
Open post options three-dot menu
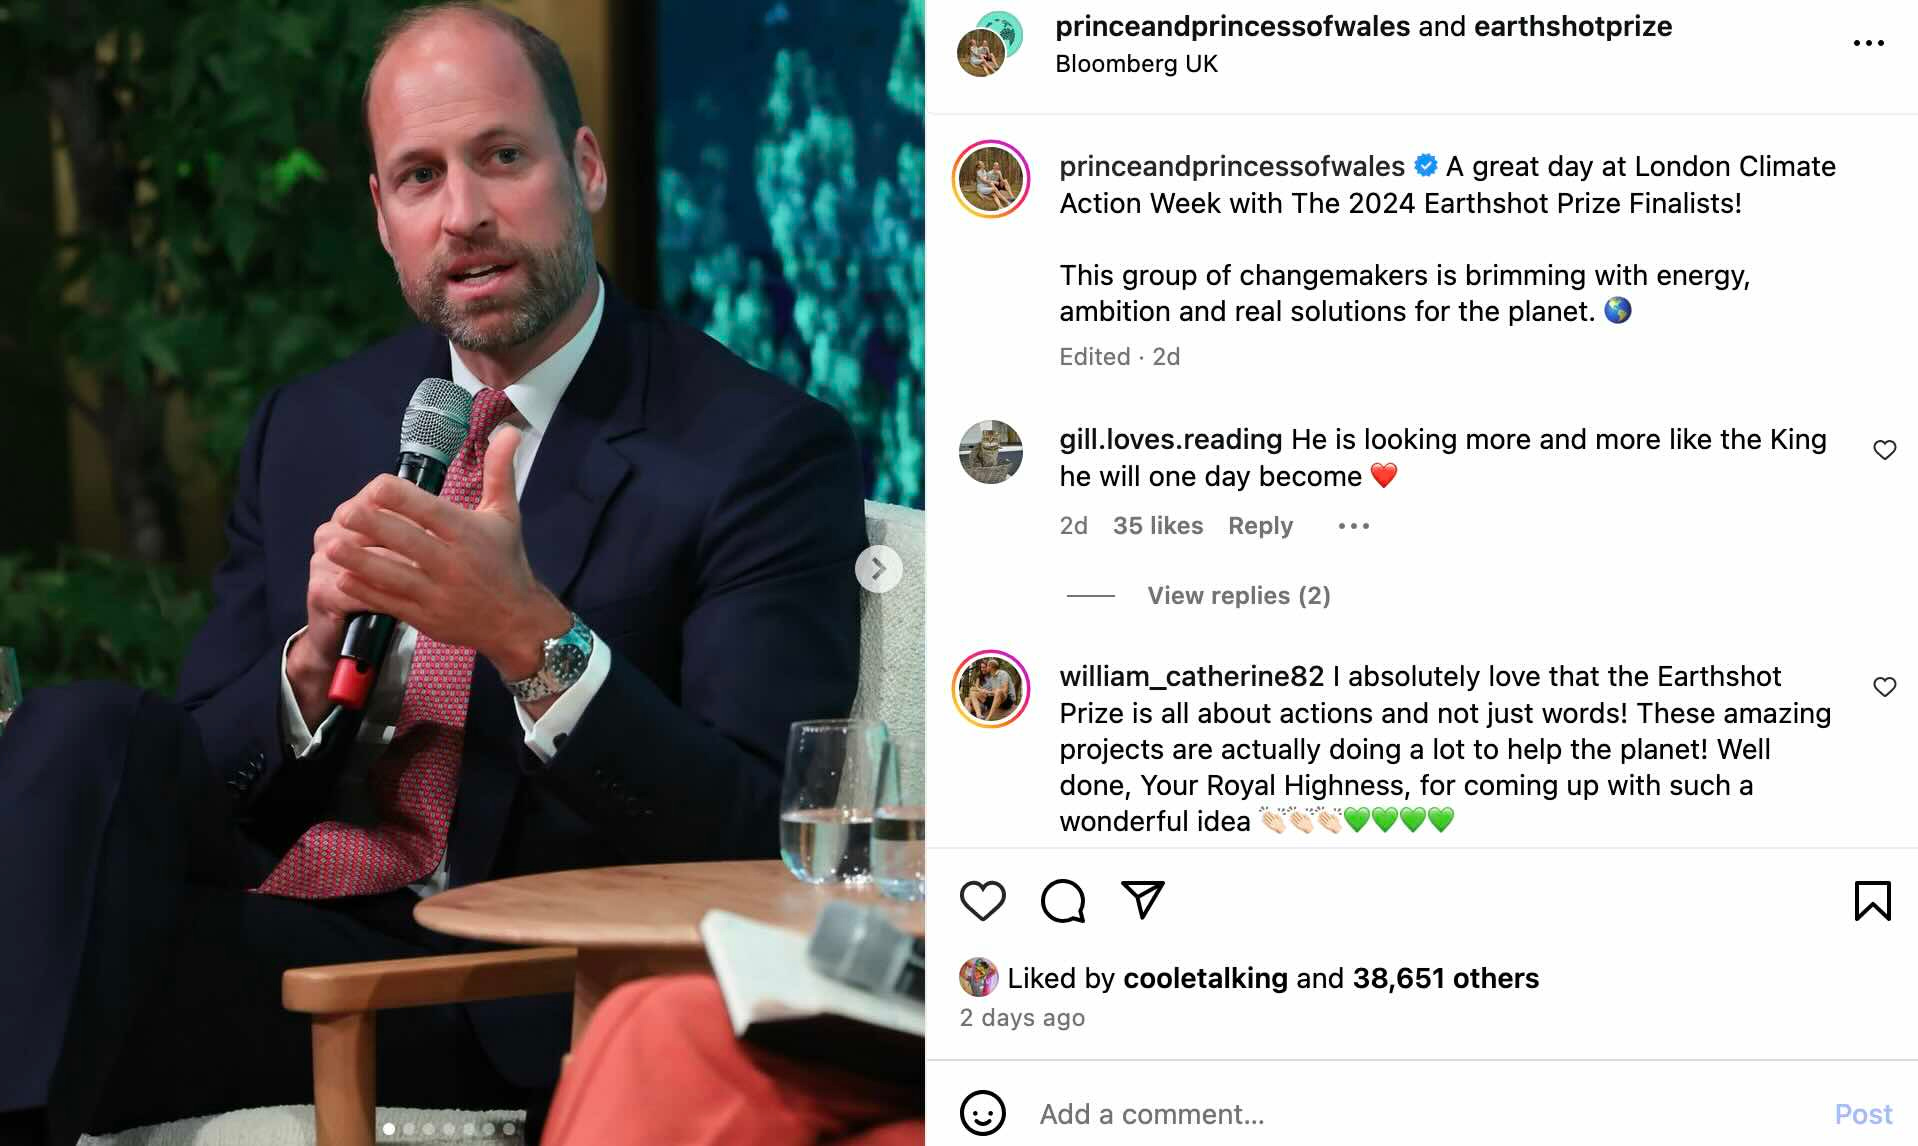pos(1868,43)
